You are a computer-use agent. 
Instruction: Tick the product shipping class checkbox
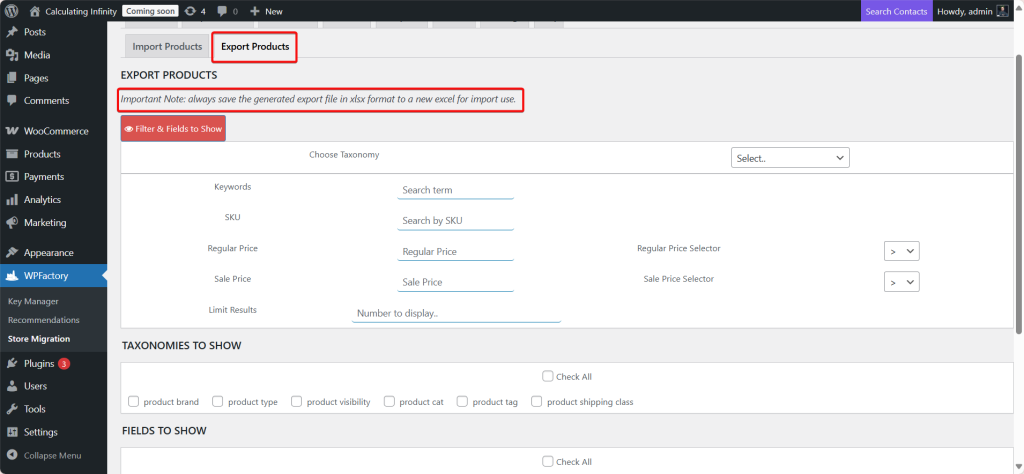tap(537, 402)
